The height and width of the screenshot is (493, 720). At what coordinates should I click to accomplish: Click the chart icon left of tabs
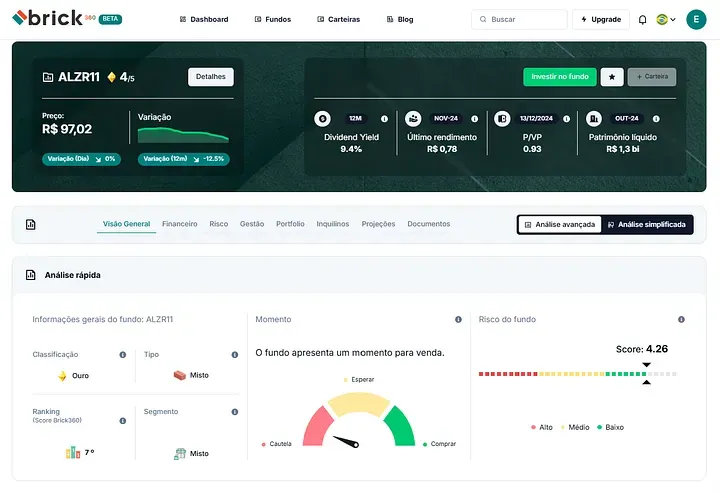[x=31, y=225]
